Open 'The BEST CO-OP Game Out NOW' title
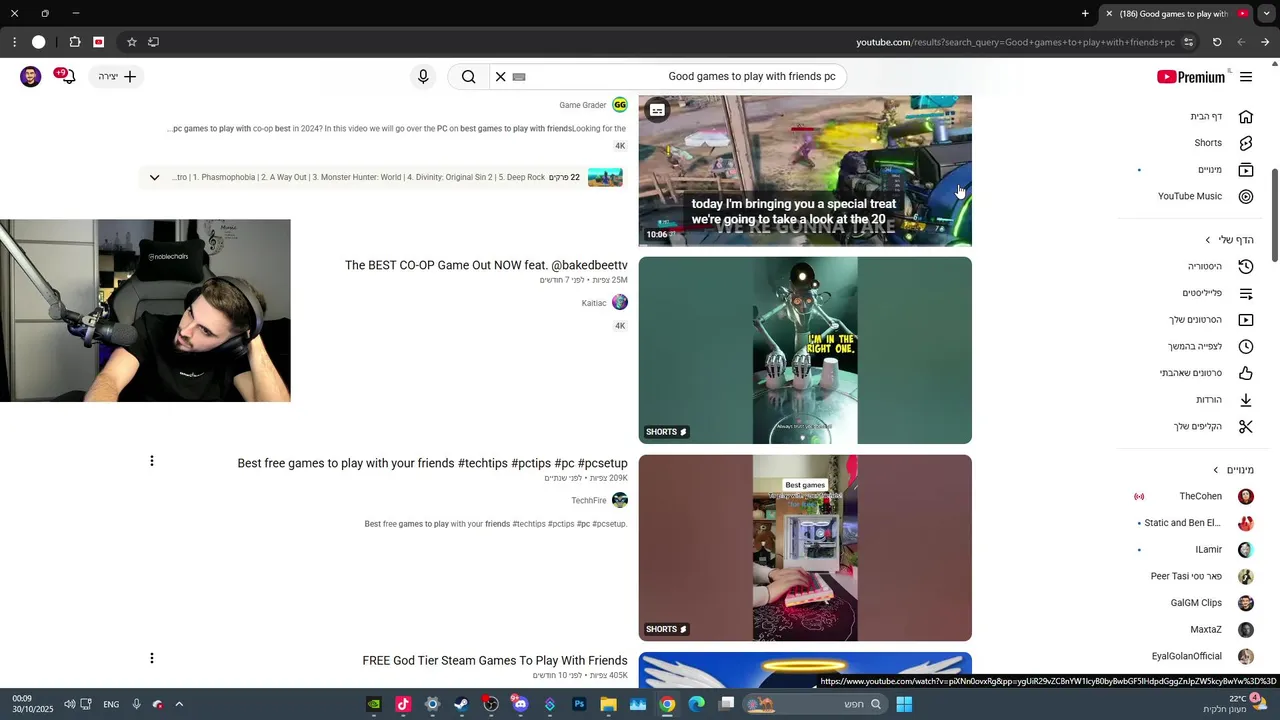Image resolution: width=1280 pixels, height=720 pixels. 486,265
